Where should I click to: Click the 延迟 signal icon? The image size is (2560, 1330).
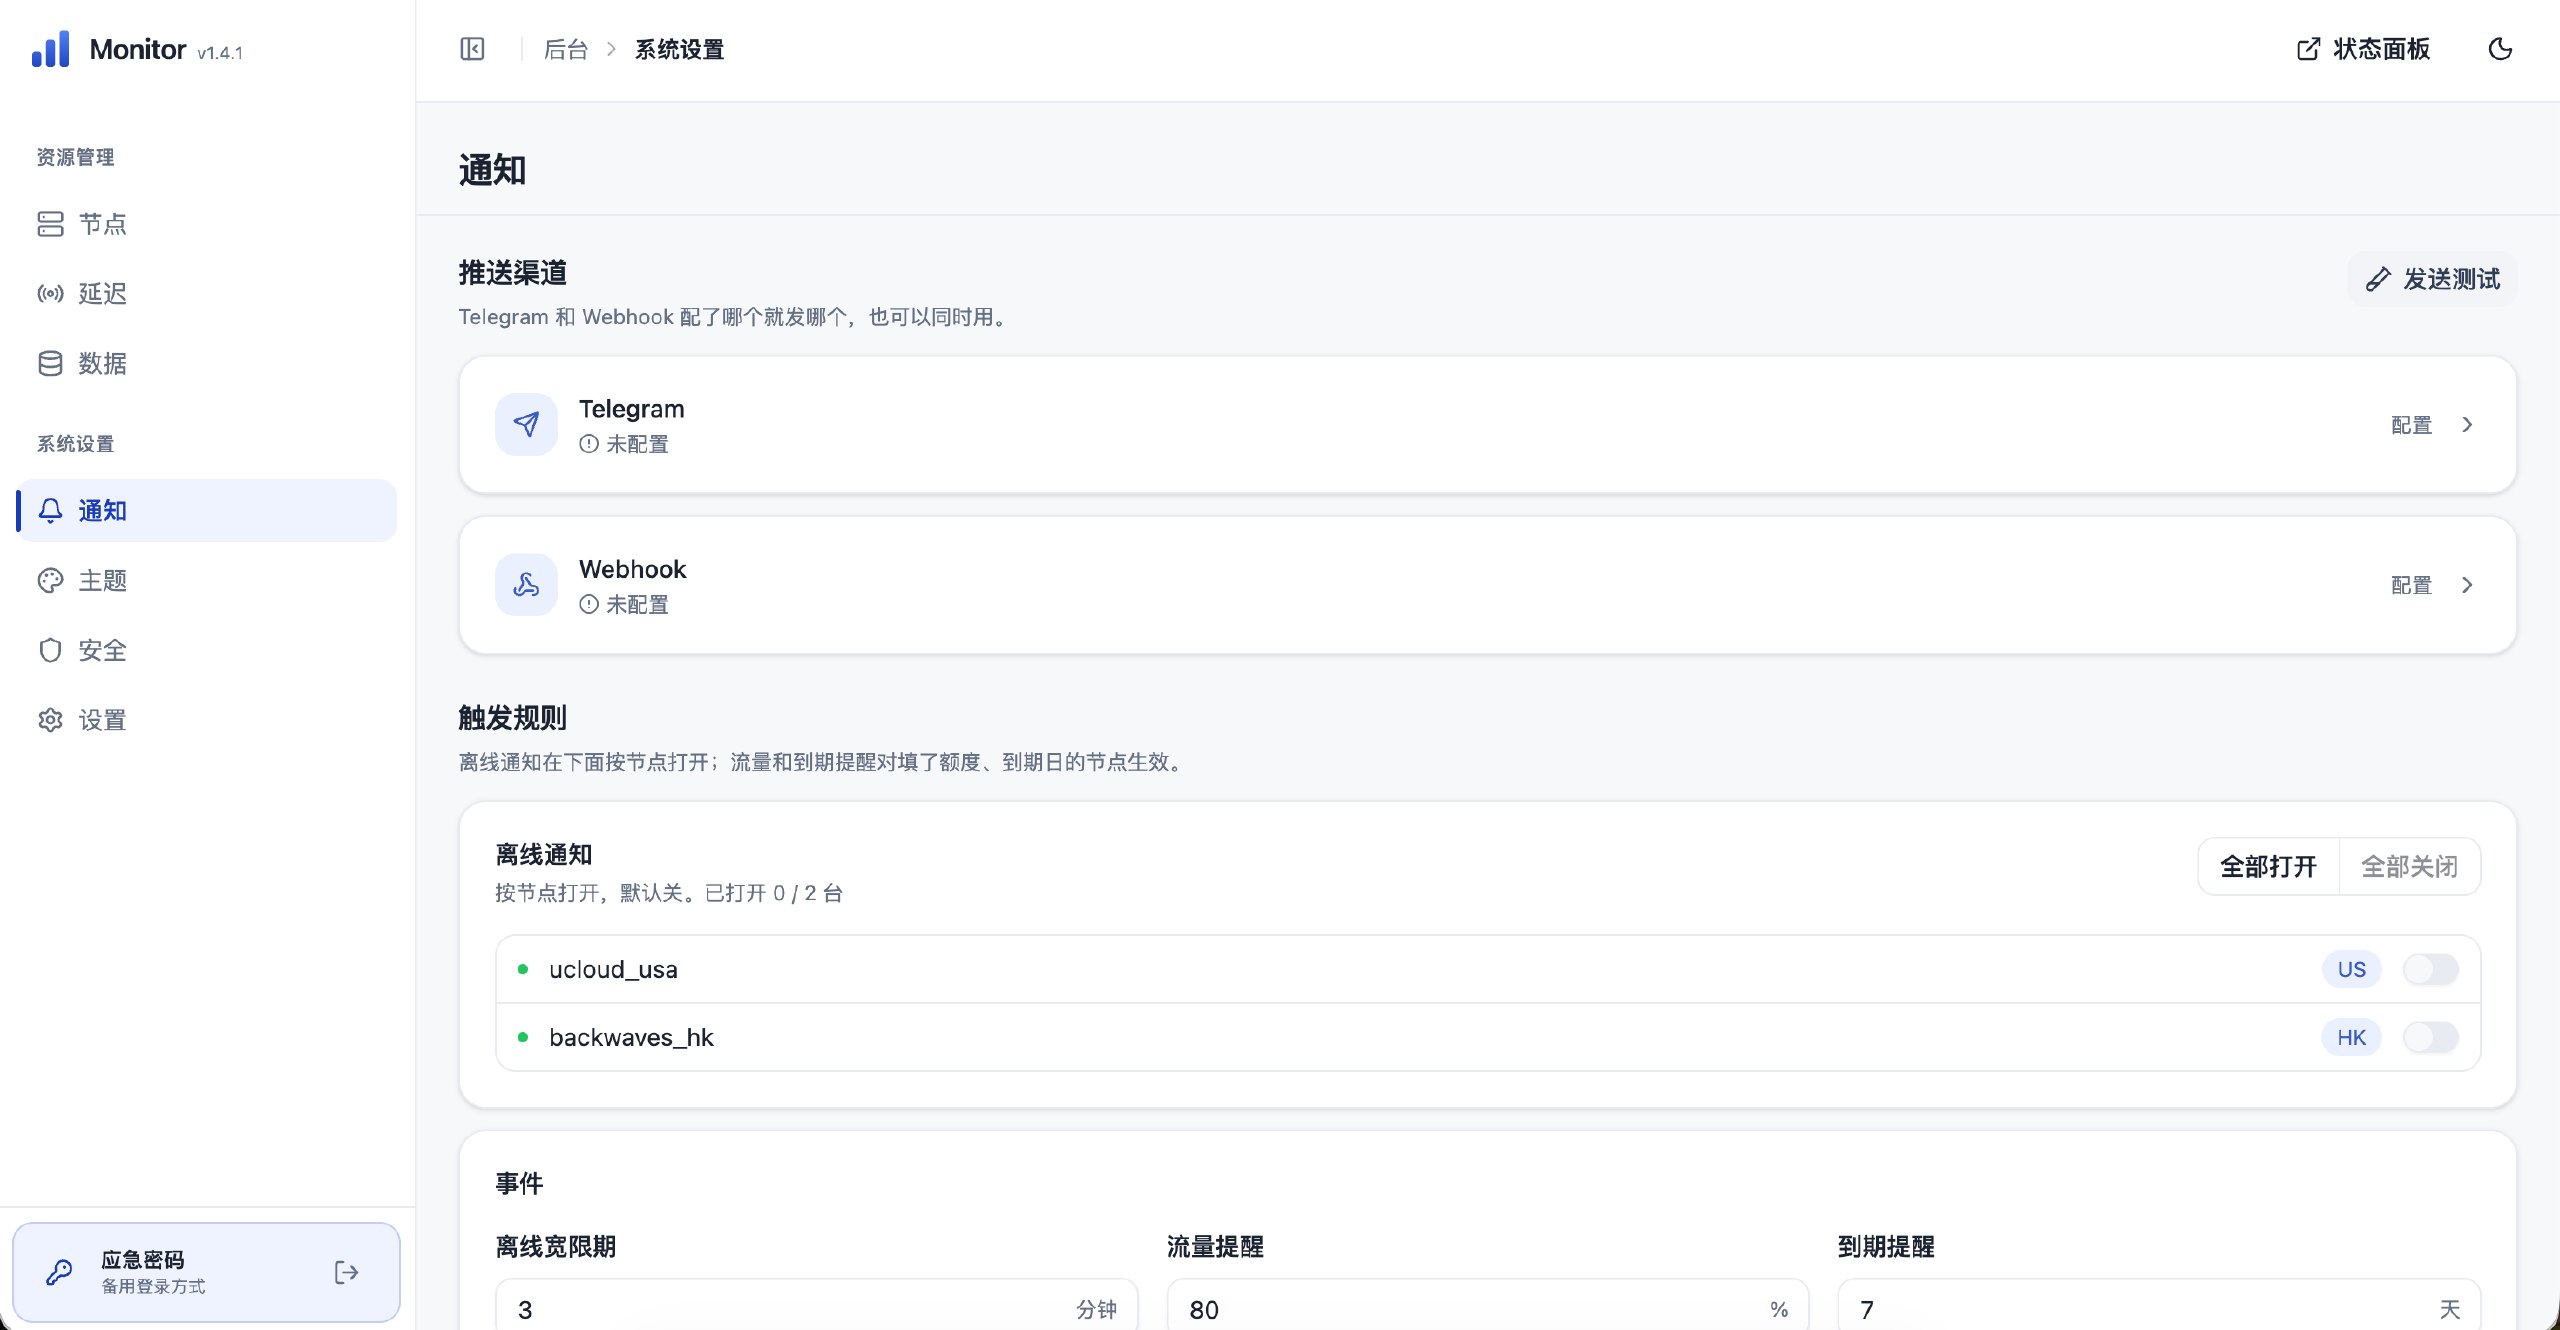coord(50,294)
